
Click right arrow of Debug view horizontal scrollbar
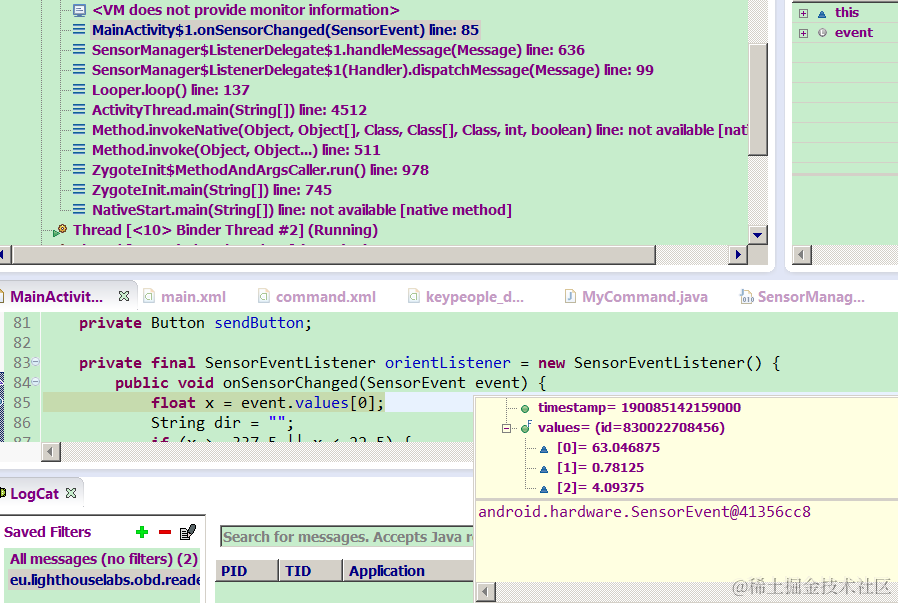[x=738, y=254]
